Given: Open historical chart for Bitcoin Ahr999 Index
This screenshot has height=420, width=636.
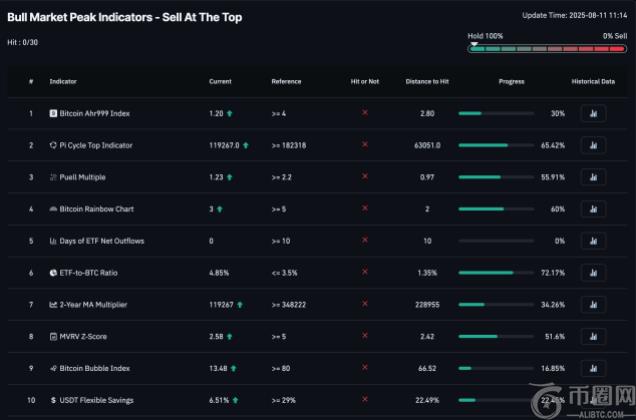Looking at the screenshot, I should [593, 114].
